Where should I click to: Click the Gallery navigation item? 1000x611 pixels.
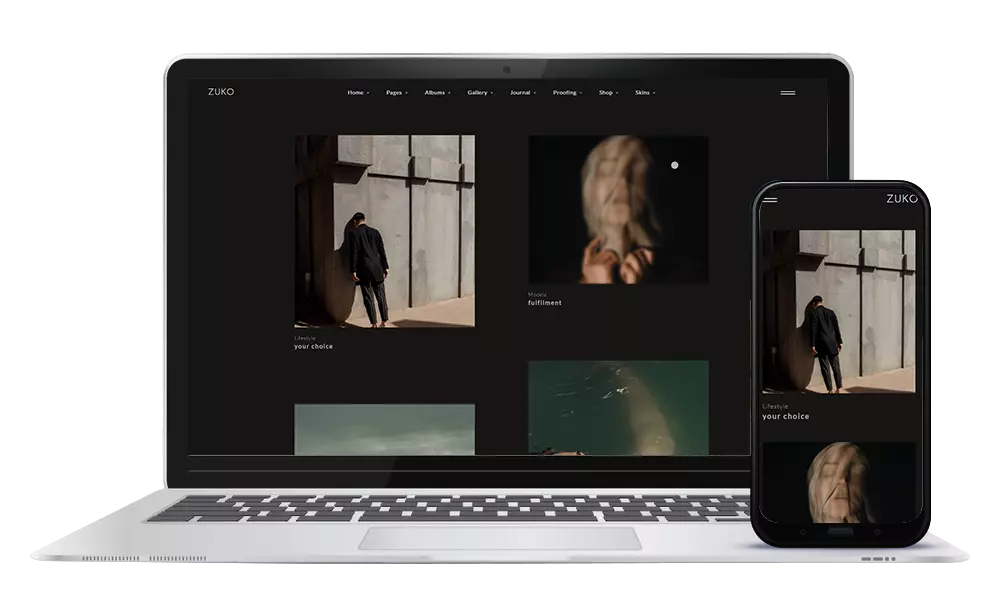[x=477, y=91]
